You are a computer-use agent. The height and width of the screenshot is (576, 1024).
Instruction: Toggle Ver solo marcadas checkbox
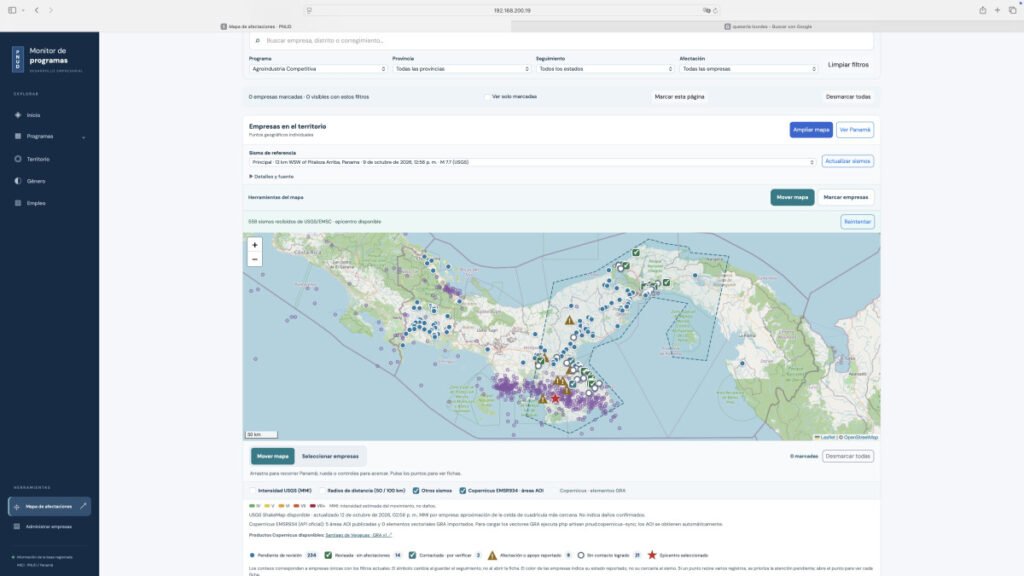[x=487, y=97]
